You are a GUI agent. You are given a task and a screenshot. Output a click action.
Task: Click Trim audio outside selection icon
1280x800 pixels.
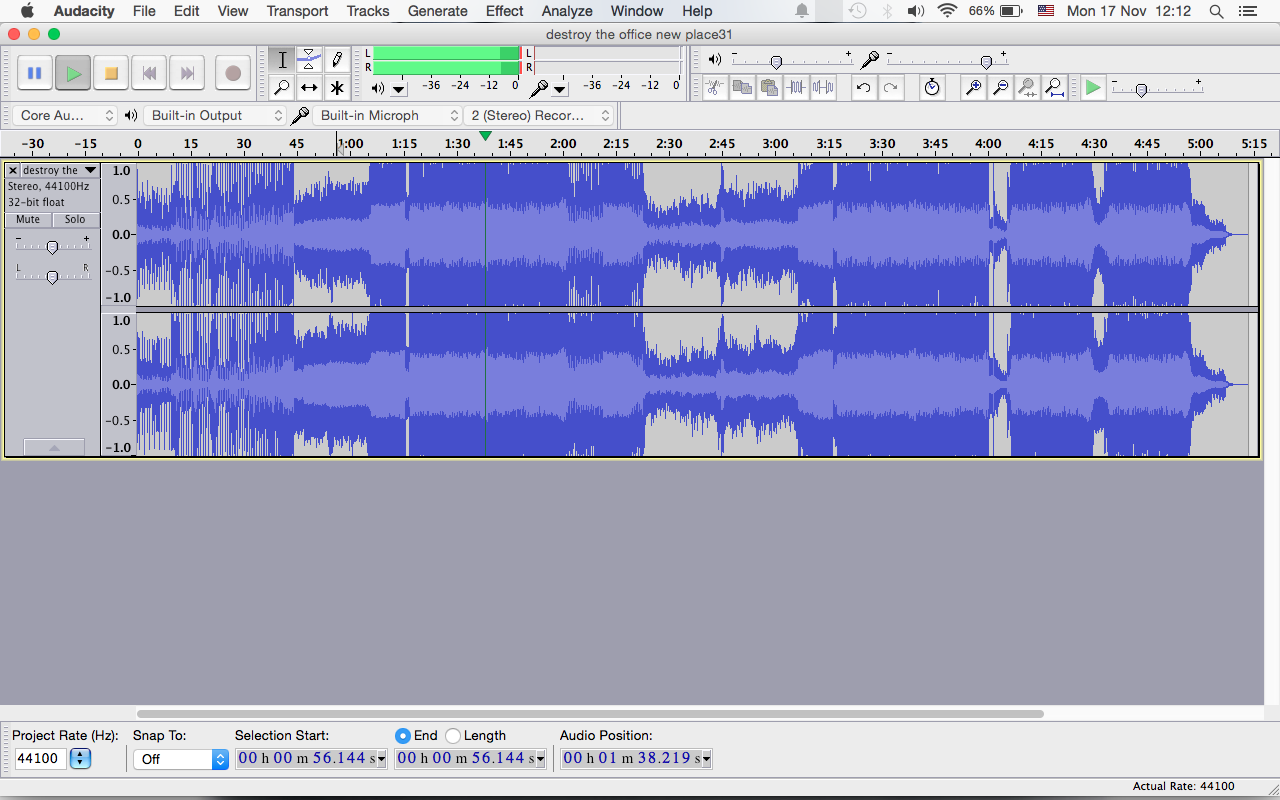tap(796, 87)
